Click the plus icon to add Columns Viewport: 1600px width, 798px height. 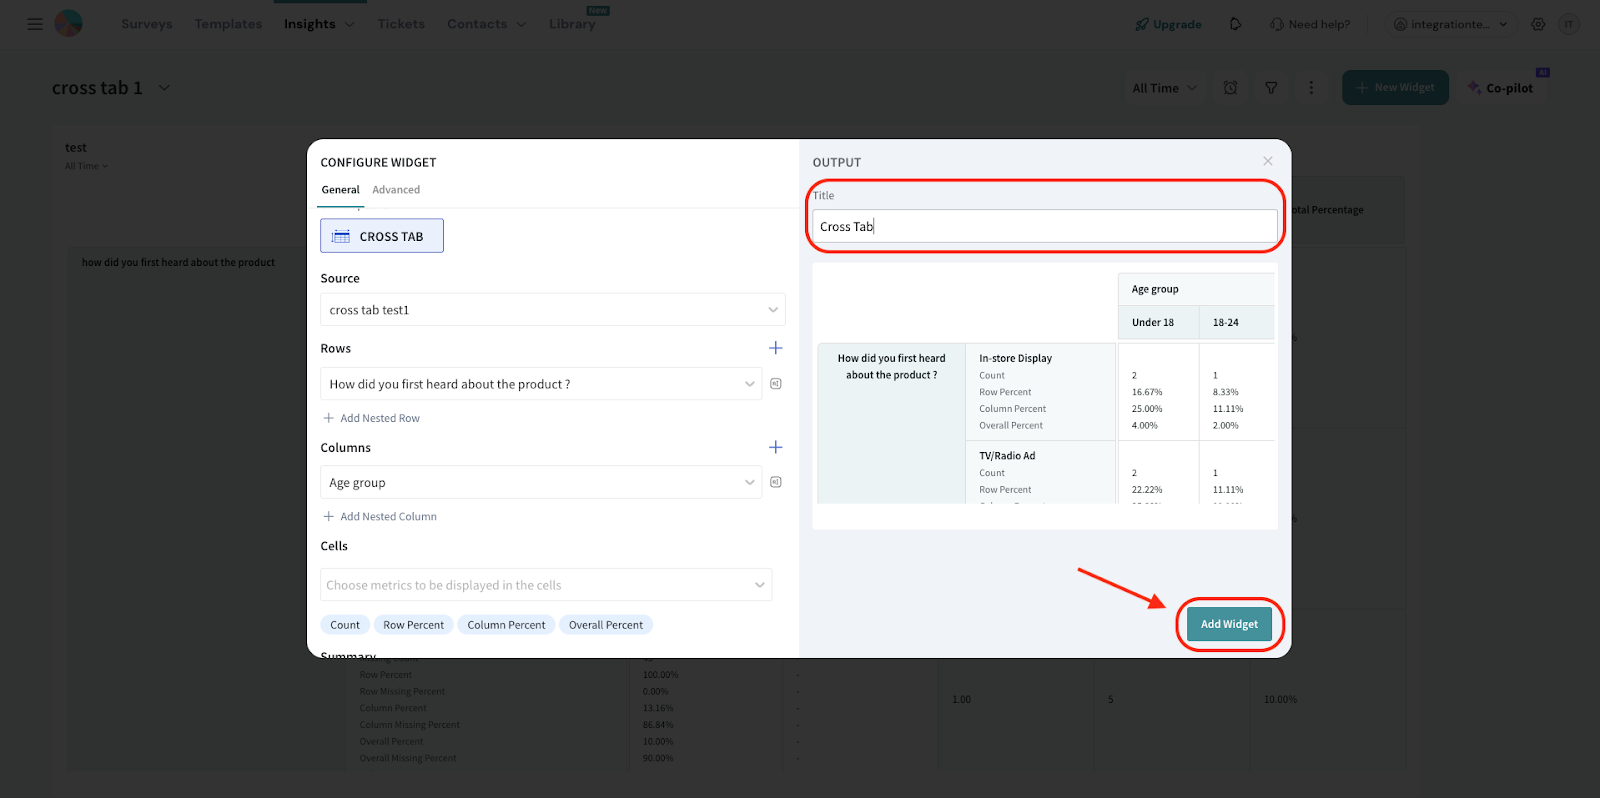coord(775,447)
